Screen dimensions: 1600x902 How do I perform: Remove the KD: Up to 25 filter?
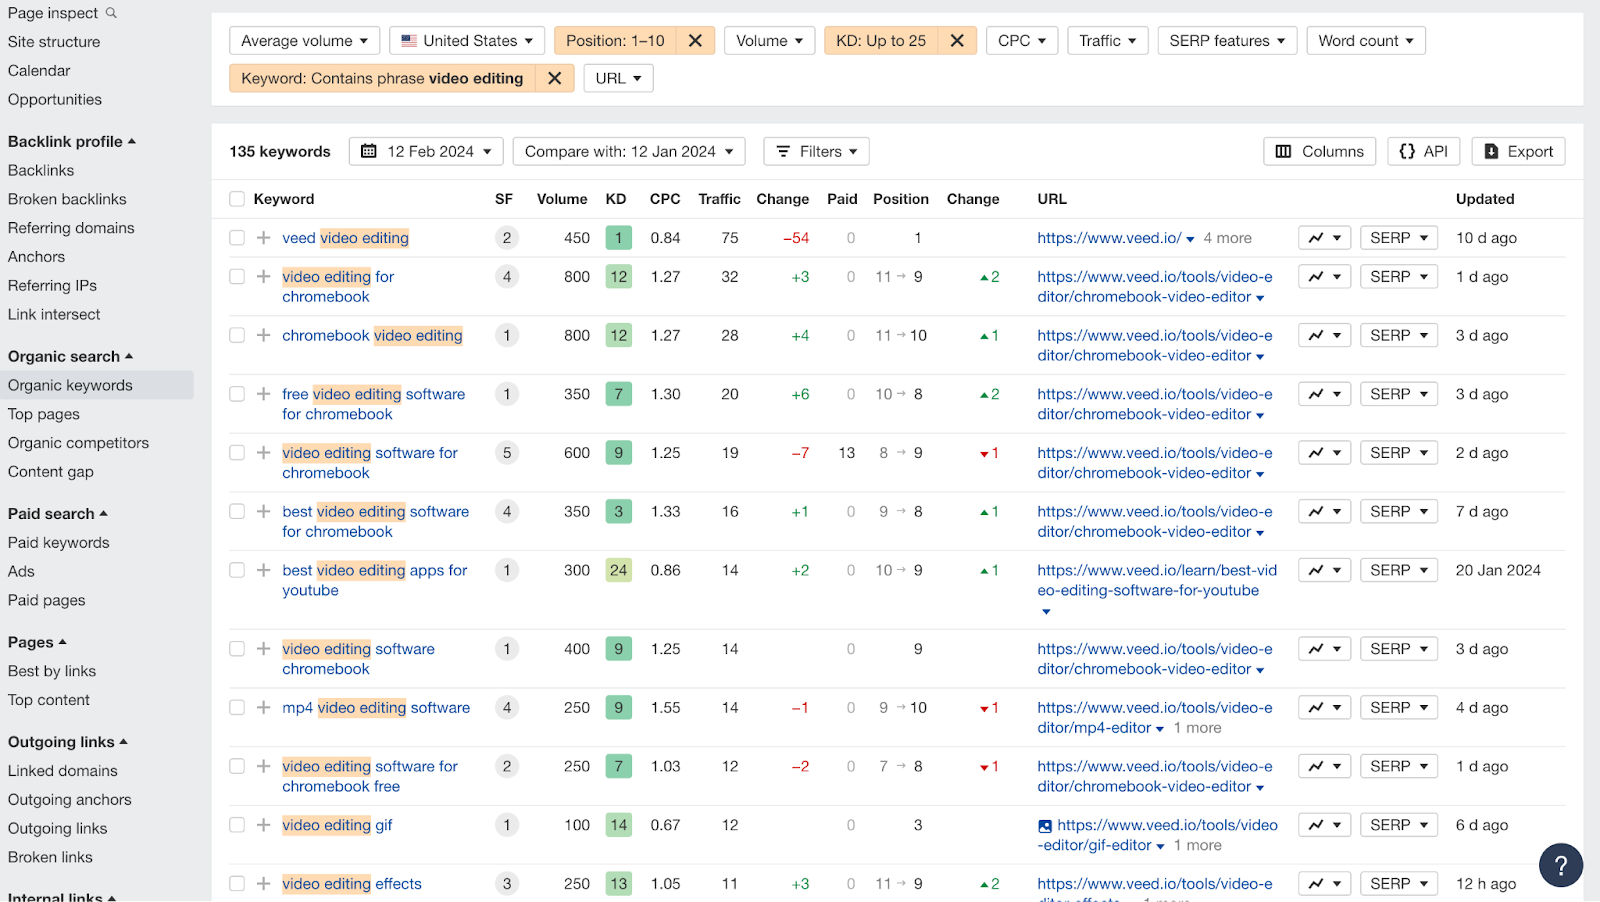coord(957,41)
